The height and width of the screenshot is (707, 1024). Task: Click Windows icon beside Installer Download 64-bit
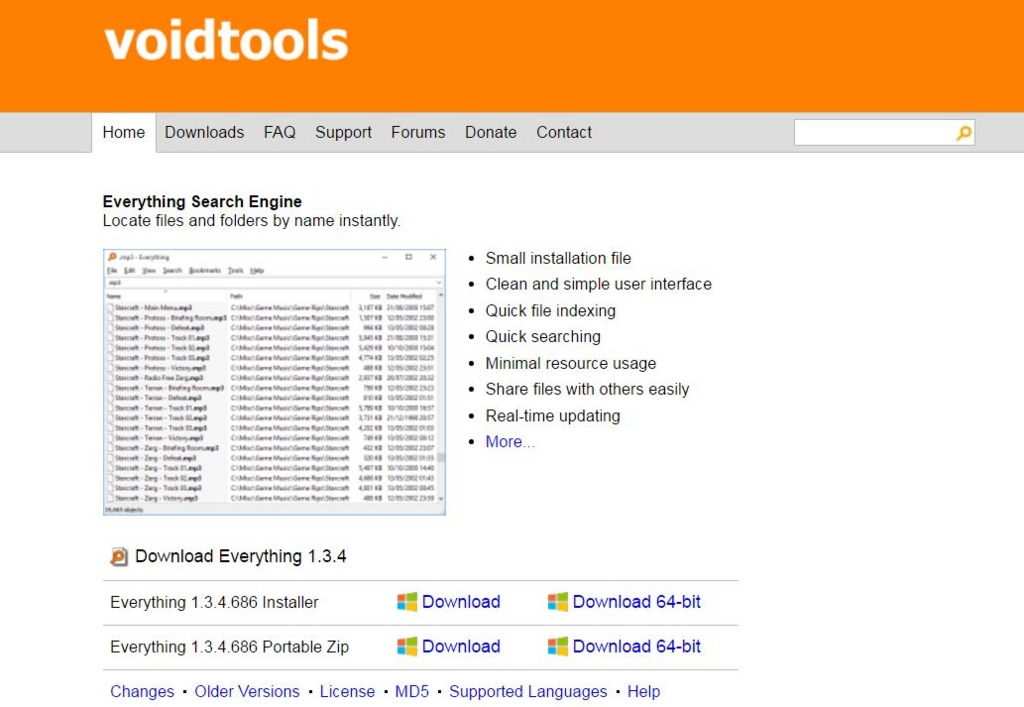click(558, 602)
